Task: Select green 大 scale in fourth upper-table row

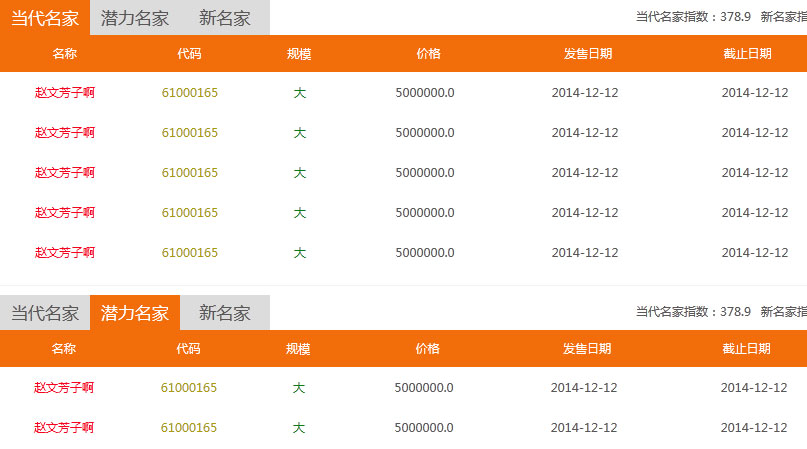Action: point(299,213)
